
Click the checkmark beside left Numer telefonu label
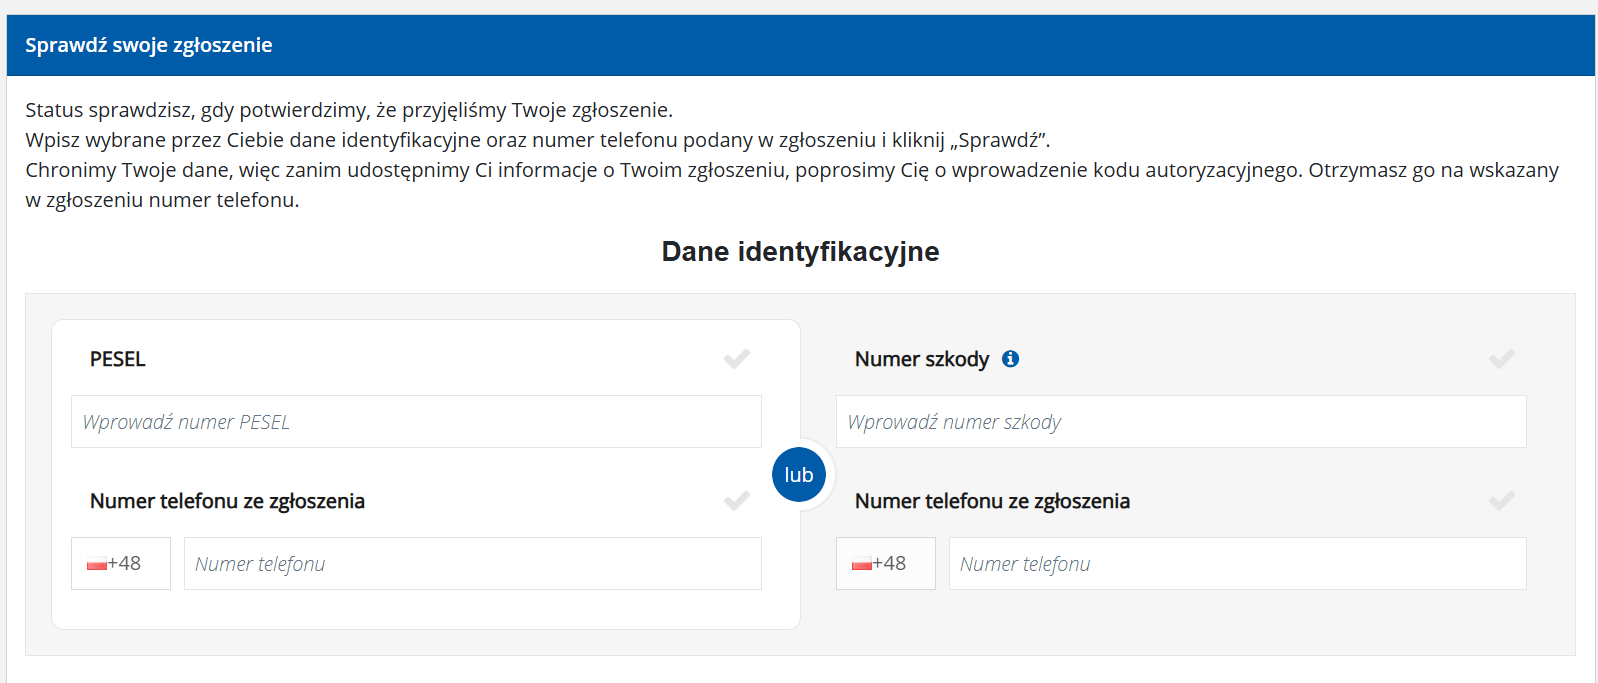click(737, 500)
